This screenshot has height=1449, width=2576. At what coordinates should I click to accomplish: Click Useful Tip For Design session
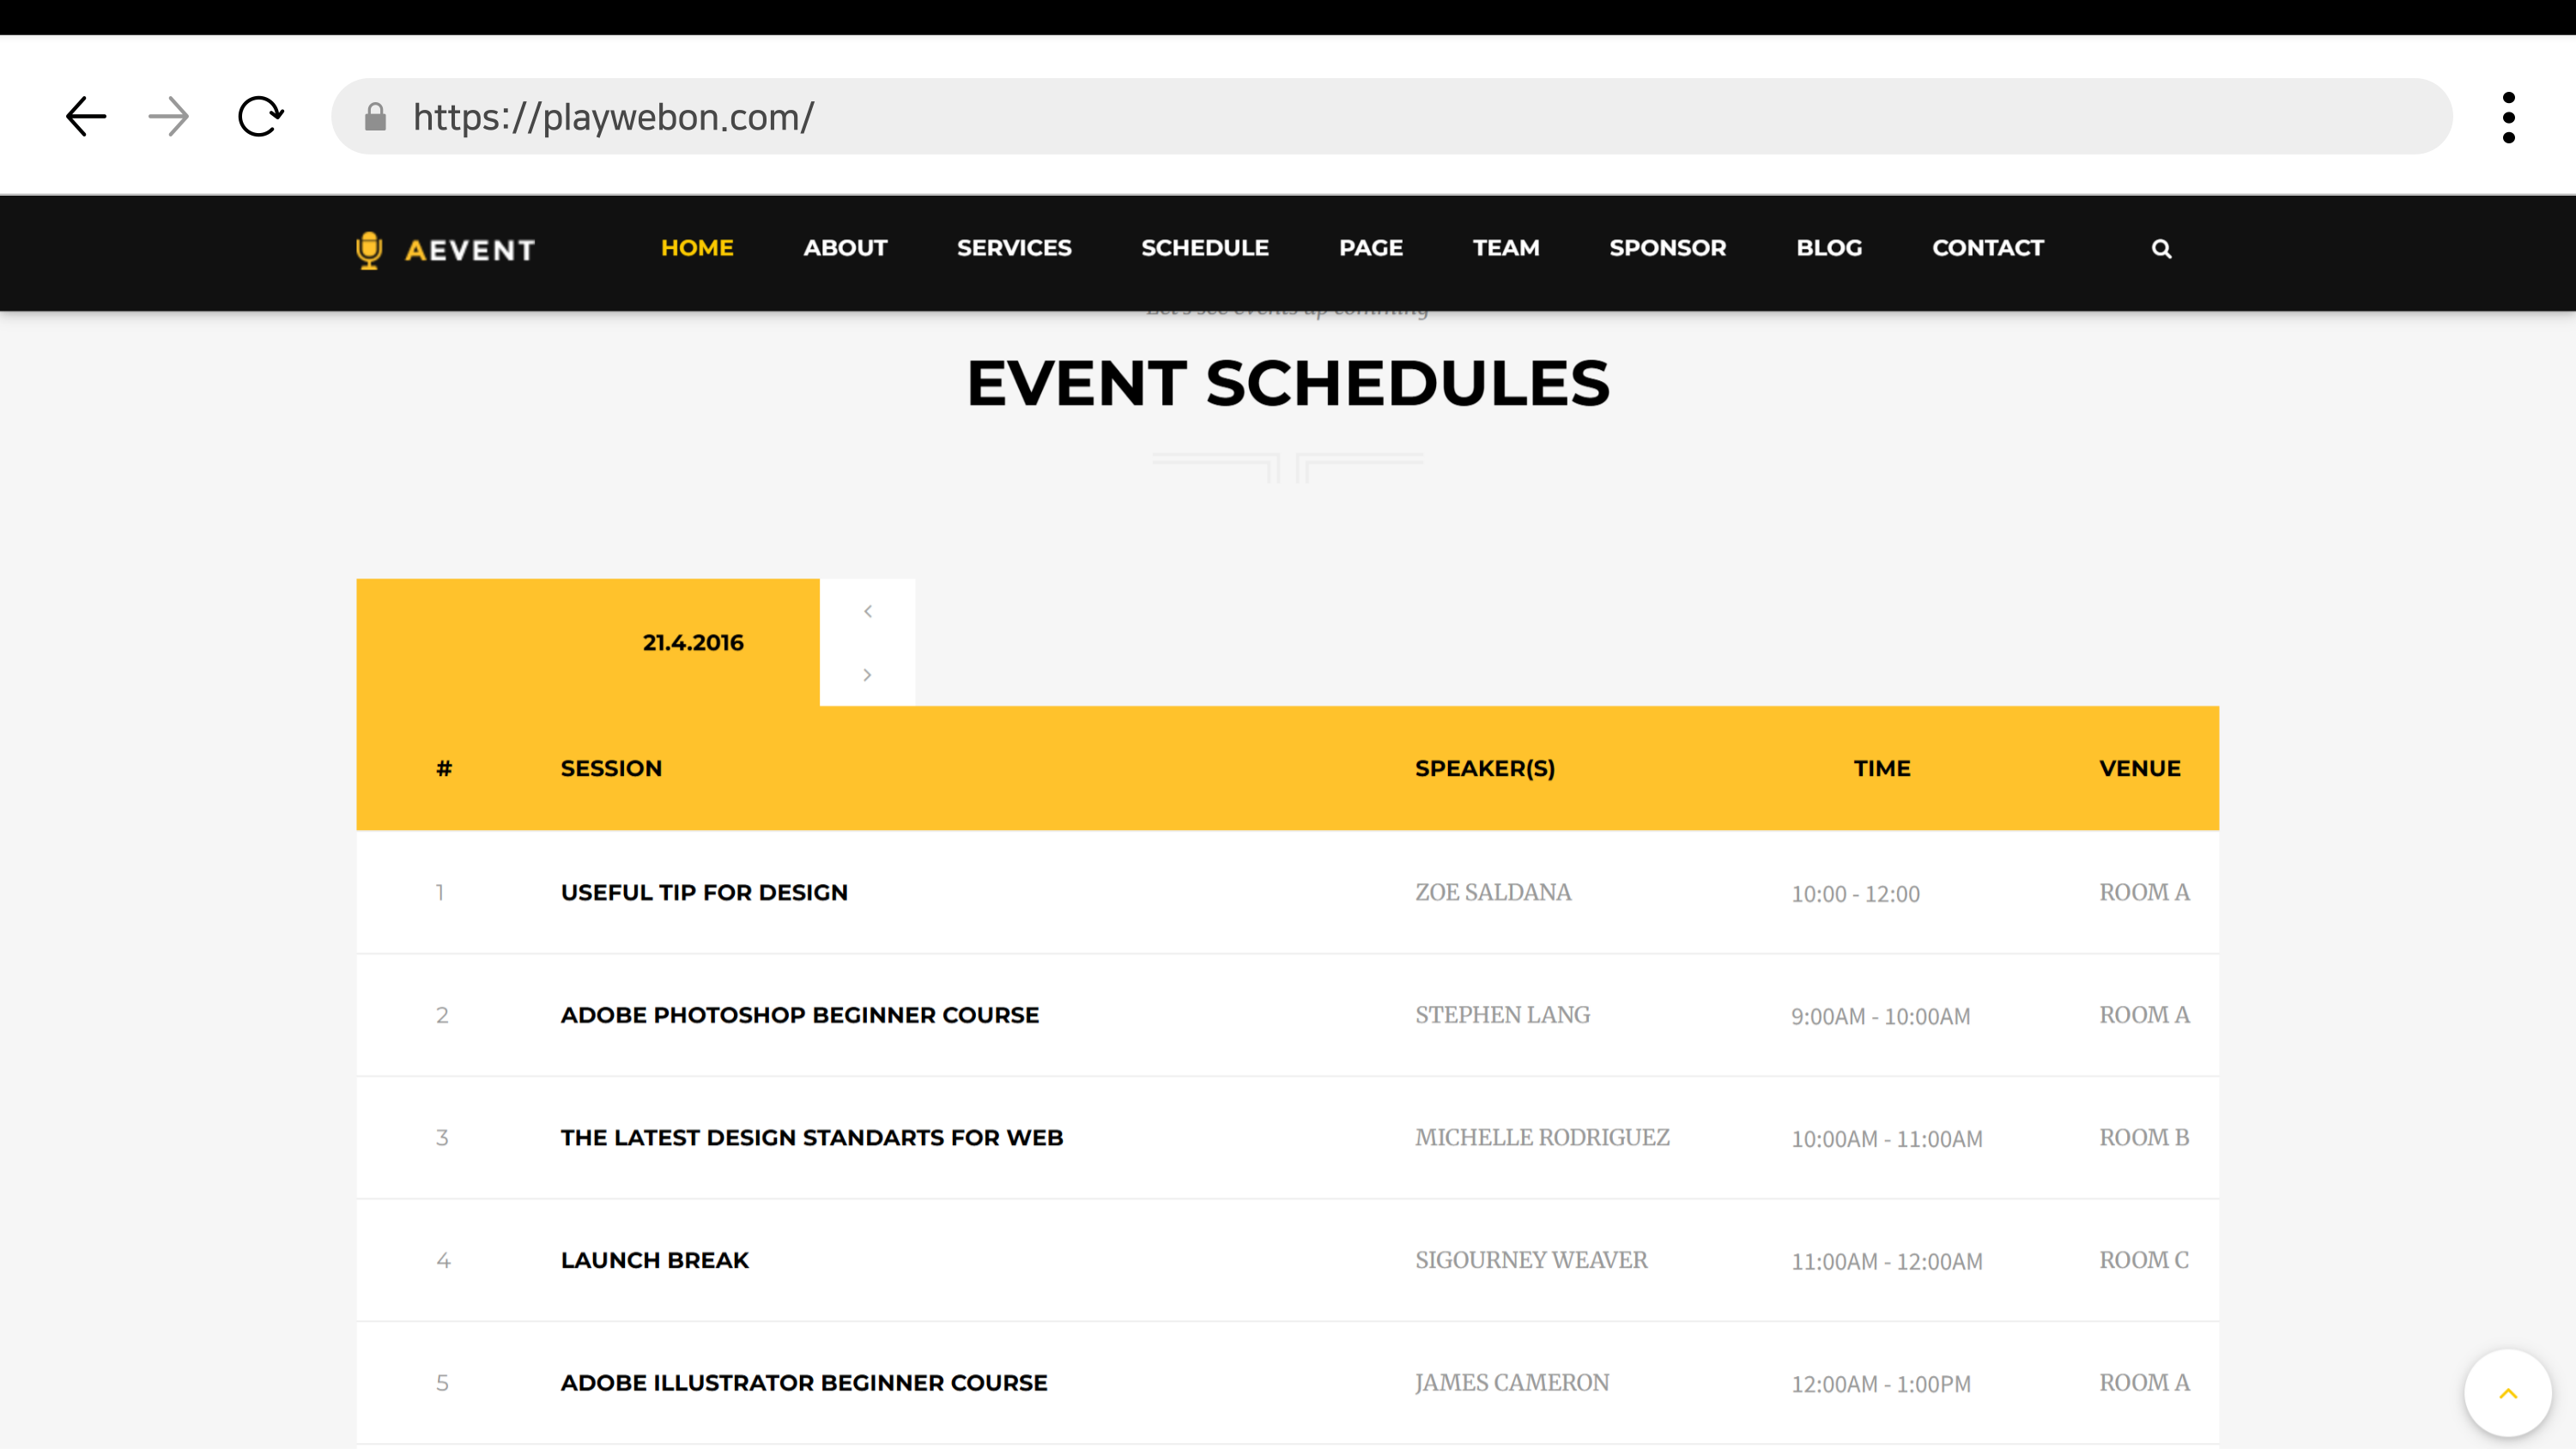[704, 892]
